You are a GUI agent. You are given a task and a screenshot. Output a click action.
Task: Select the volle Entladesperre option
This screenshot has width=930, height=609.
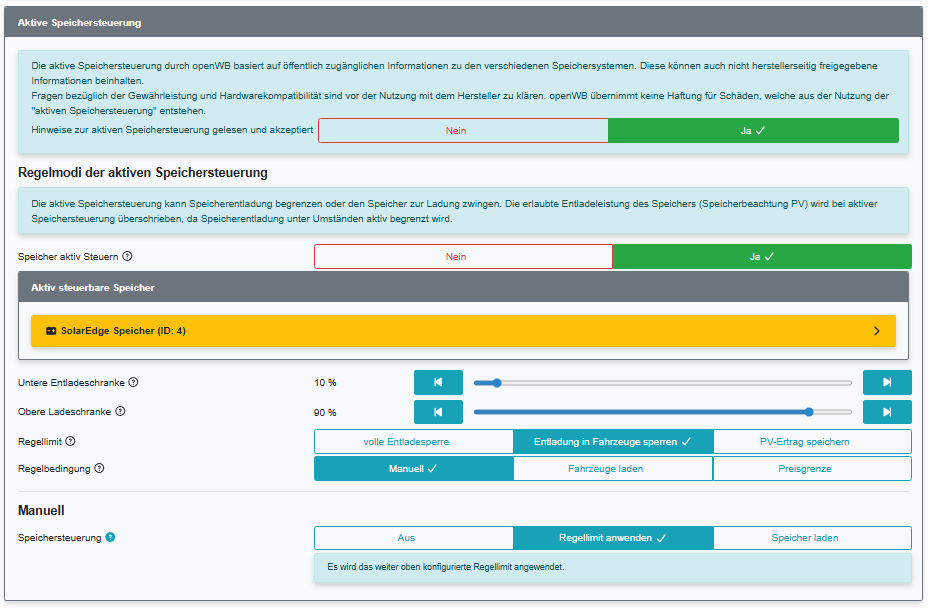(413, 441)
